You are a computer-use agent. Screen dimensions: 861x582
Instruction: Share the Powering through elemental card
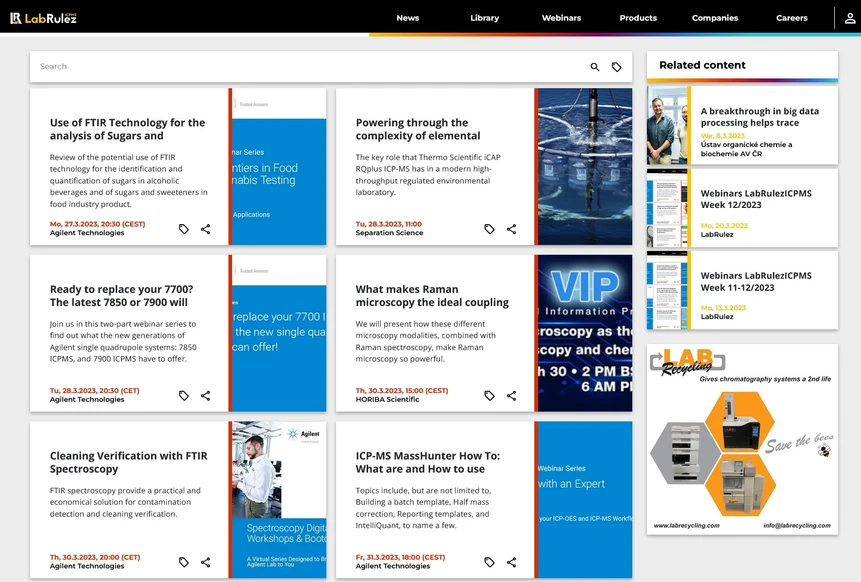click(x=511, y=229)
